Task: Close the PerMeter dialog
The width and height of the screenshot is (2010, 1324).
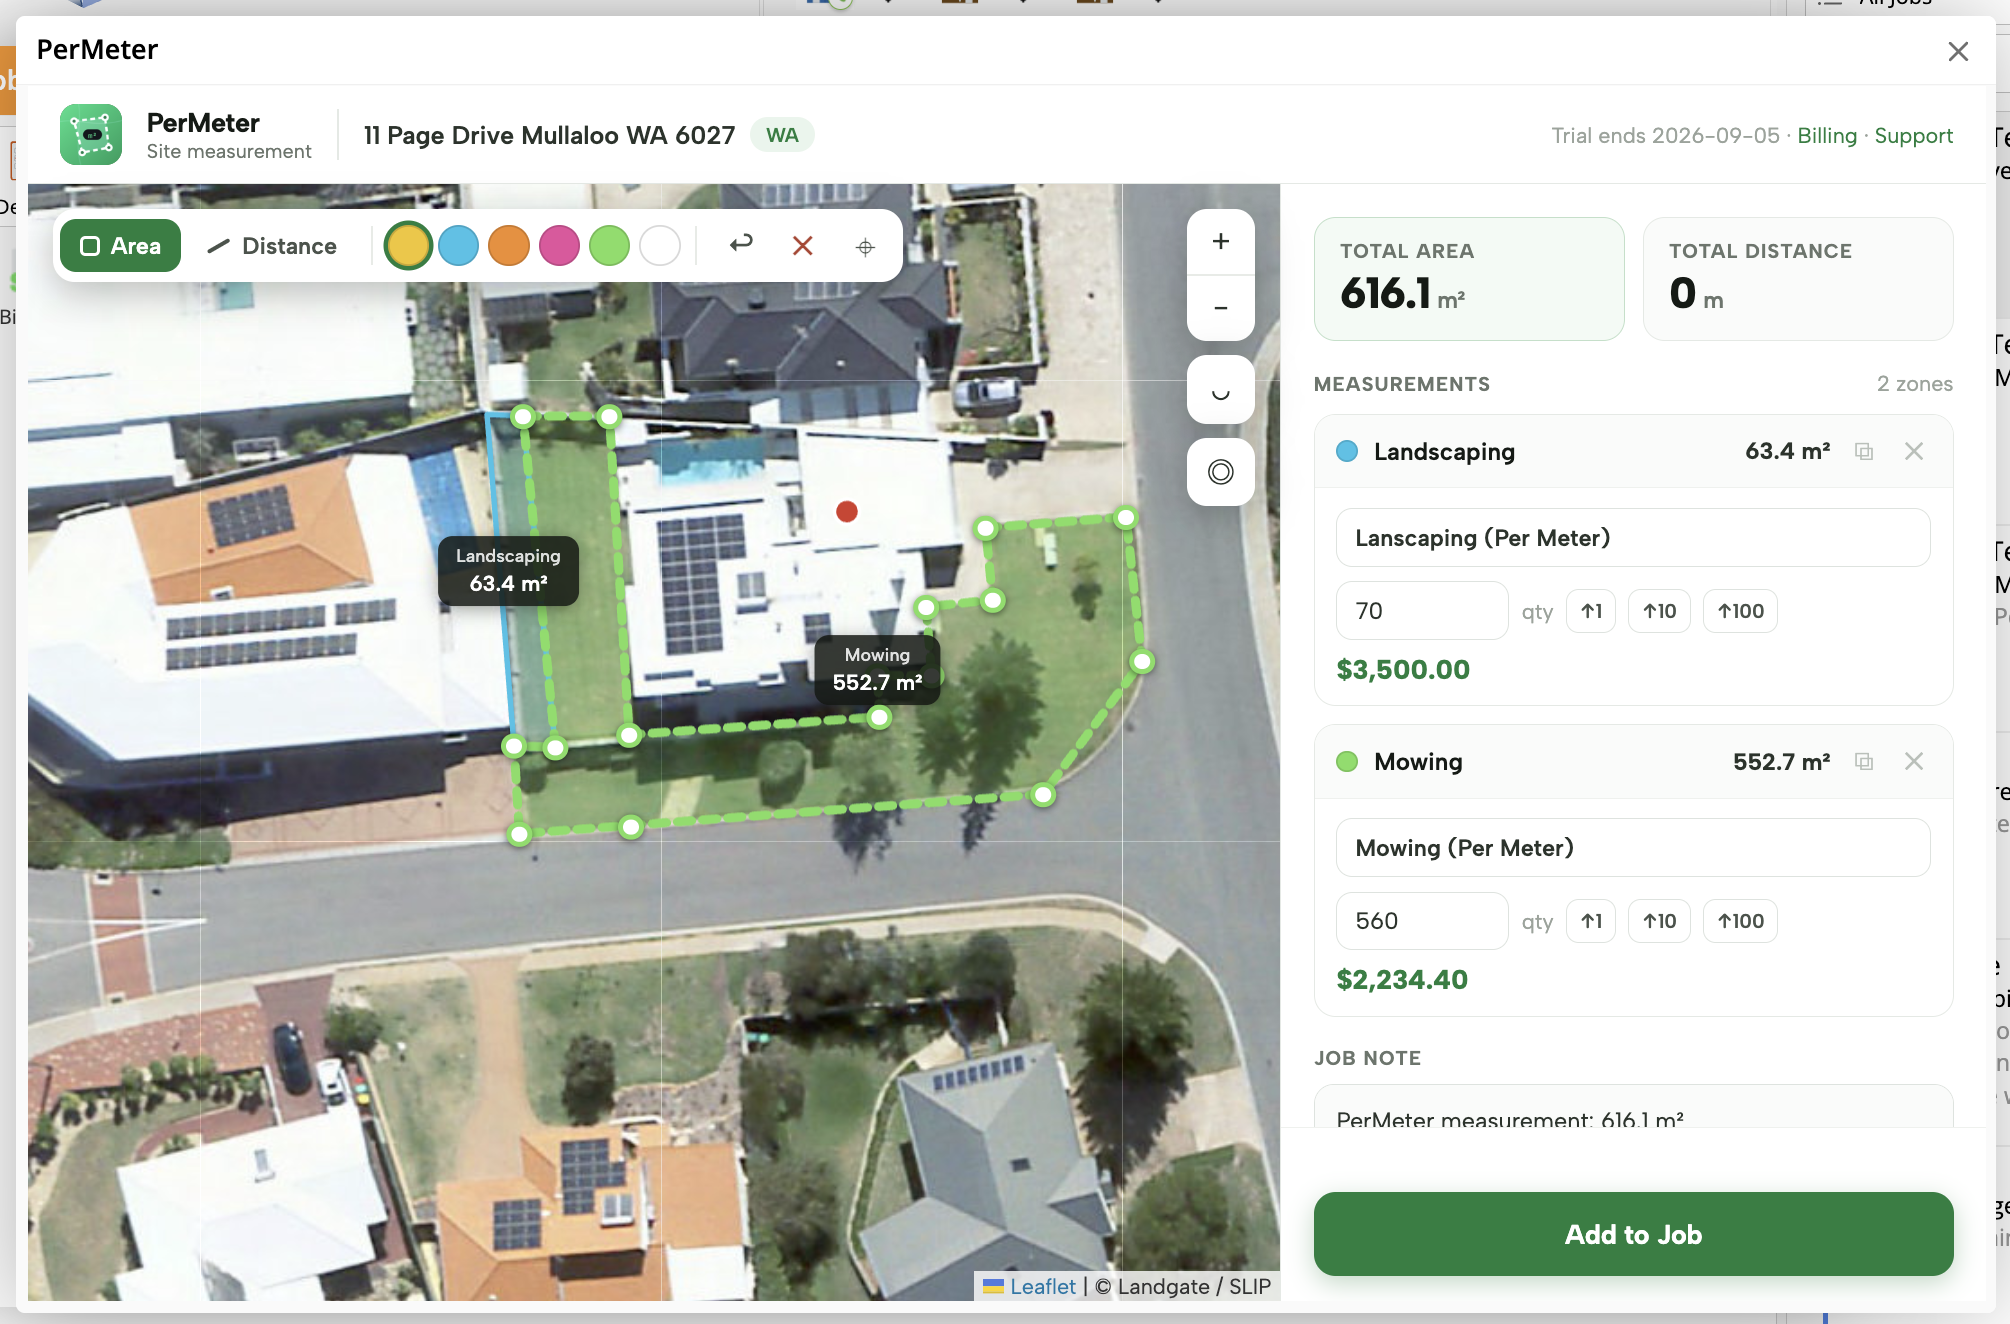Action: 1958,51
